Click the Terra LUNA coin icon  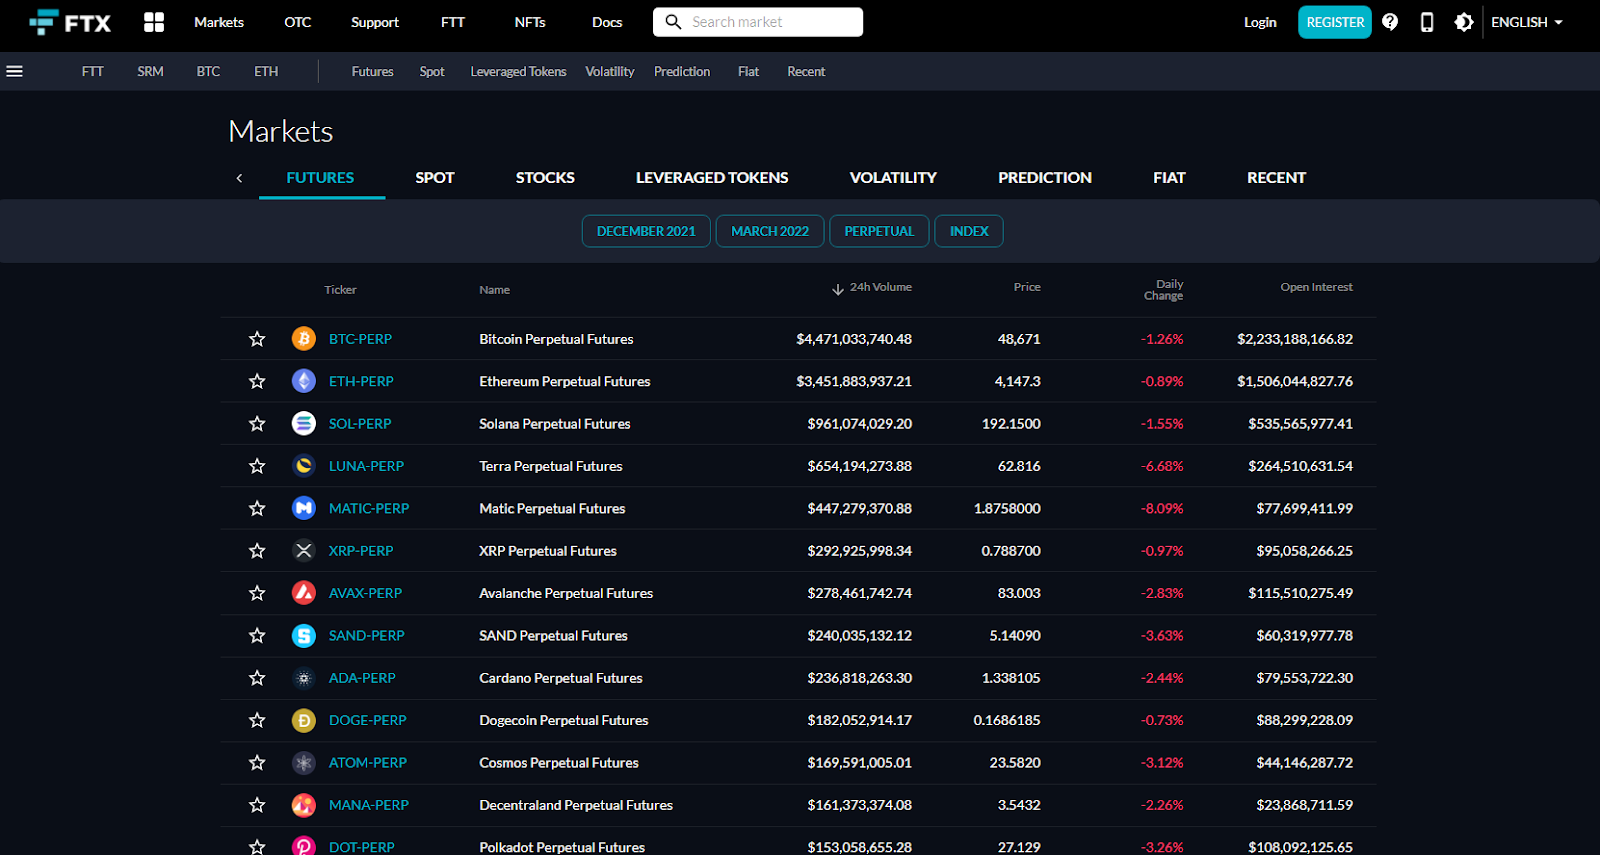click(x=304, y=466)
